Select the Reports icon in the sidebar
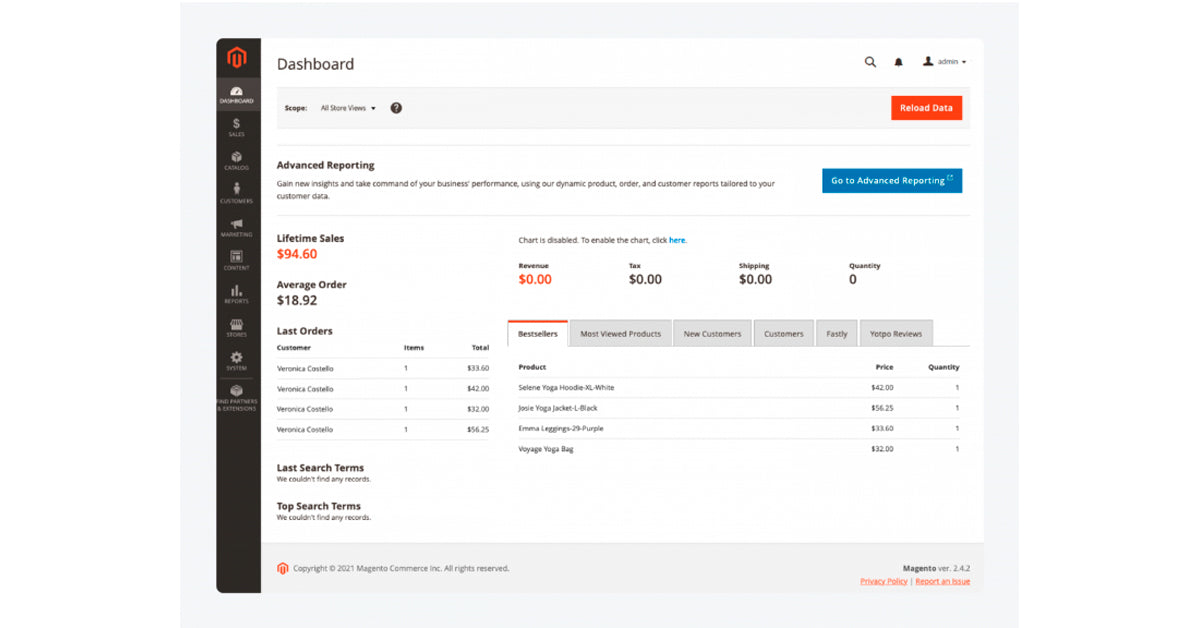This screenshot has height=628, width=1200. click(236, 294)
